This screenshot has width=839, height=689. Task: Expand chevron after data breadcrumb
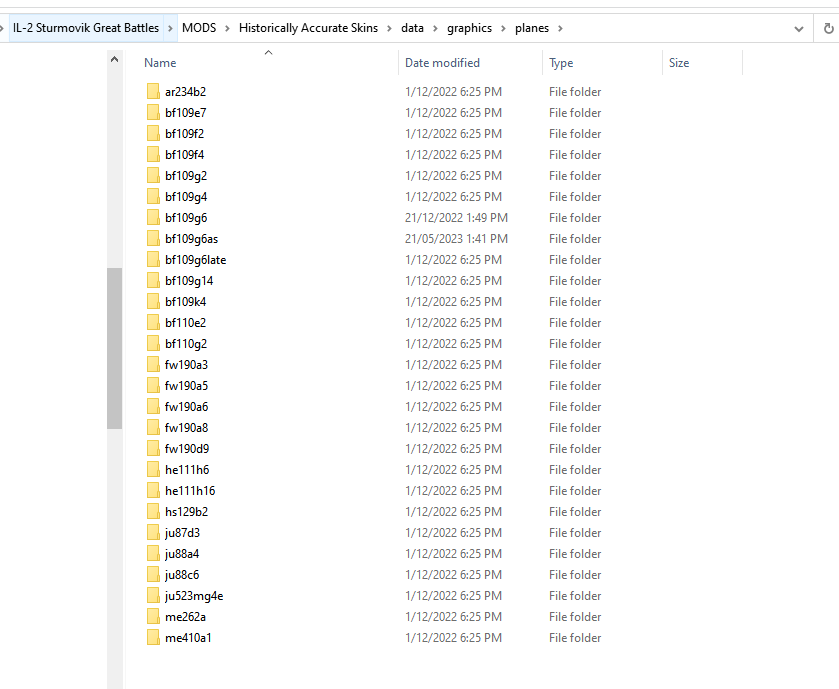click(435, 28)
